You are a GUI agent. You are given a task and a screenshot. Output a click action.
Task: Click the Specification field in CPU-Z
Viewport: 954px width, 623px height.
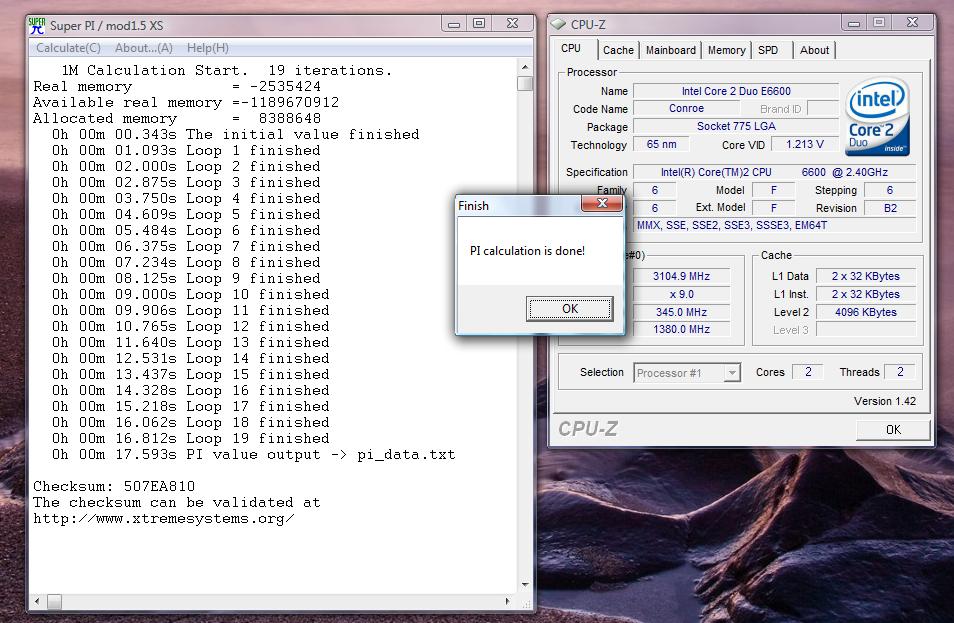[x=774, y=172]
